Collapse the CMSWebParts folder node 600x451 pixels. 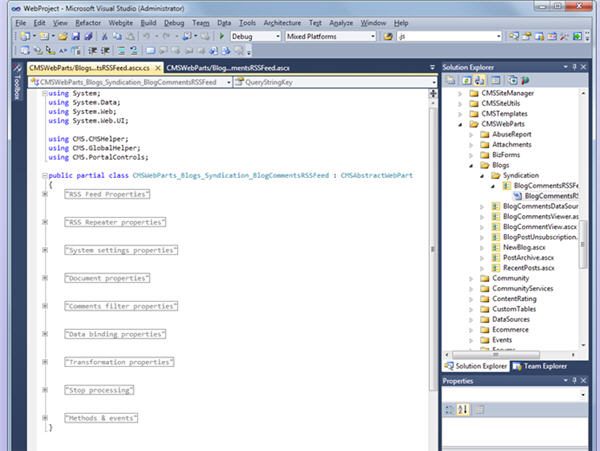coord(459,125)
